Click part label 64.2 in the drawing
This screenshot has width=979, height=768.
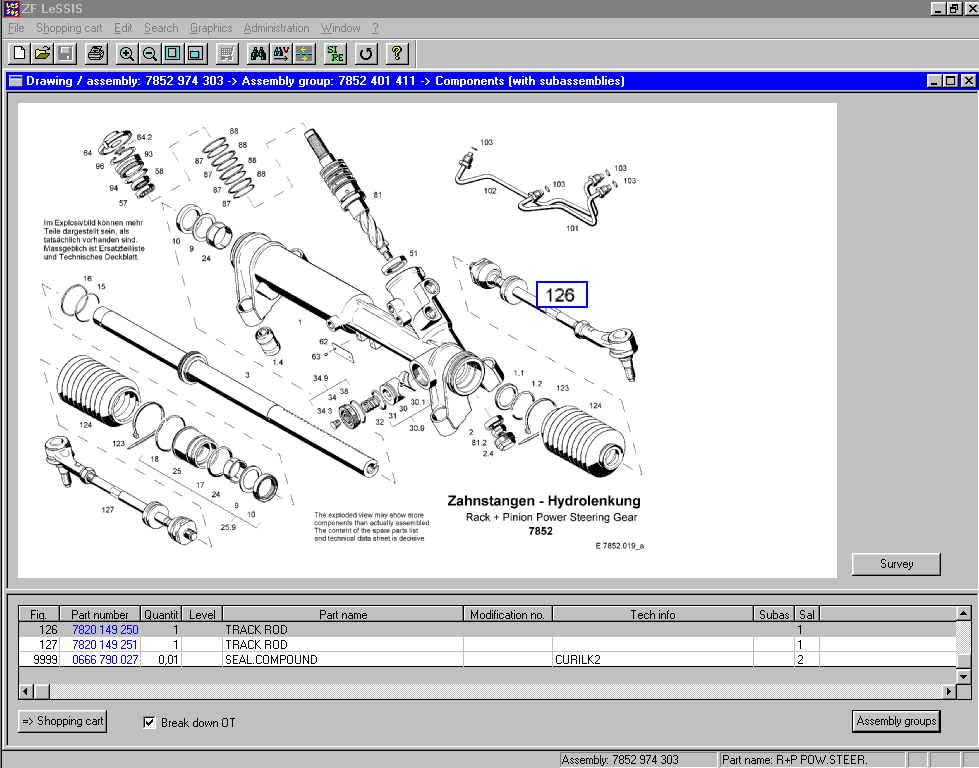pyautogui.click(x=144, y=137)
